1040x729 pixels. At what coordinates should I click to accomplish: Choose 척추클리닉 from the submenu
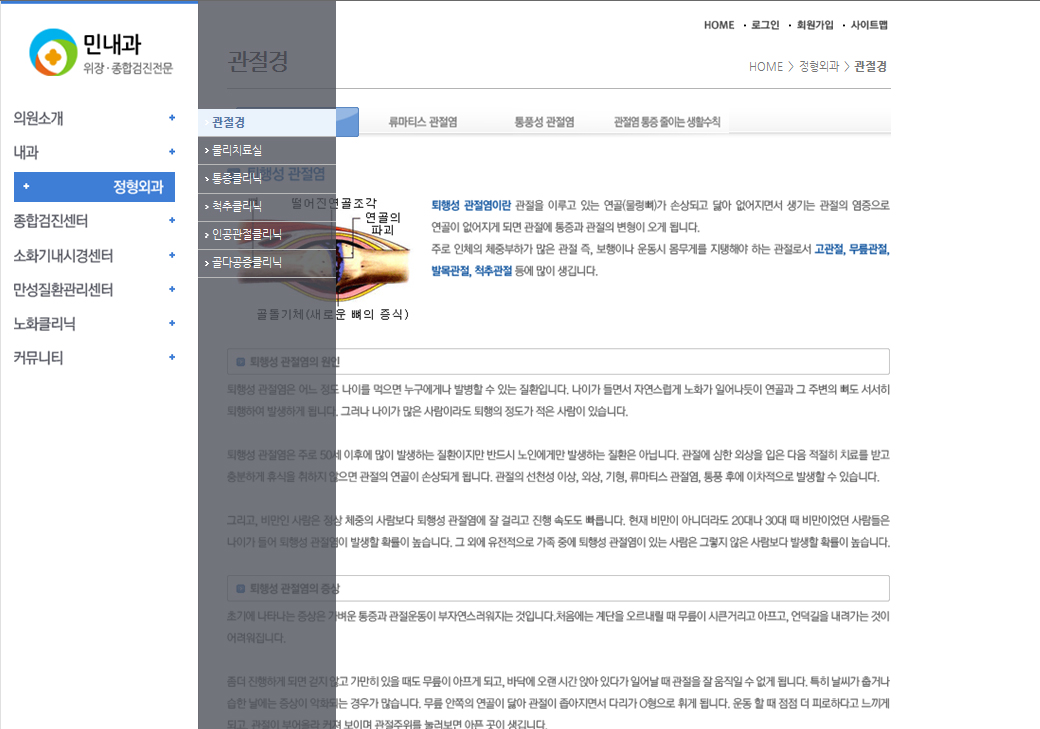[x=237, y=206]
